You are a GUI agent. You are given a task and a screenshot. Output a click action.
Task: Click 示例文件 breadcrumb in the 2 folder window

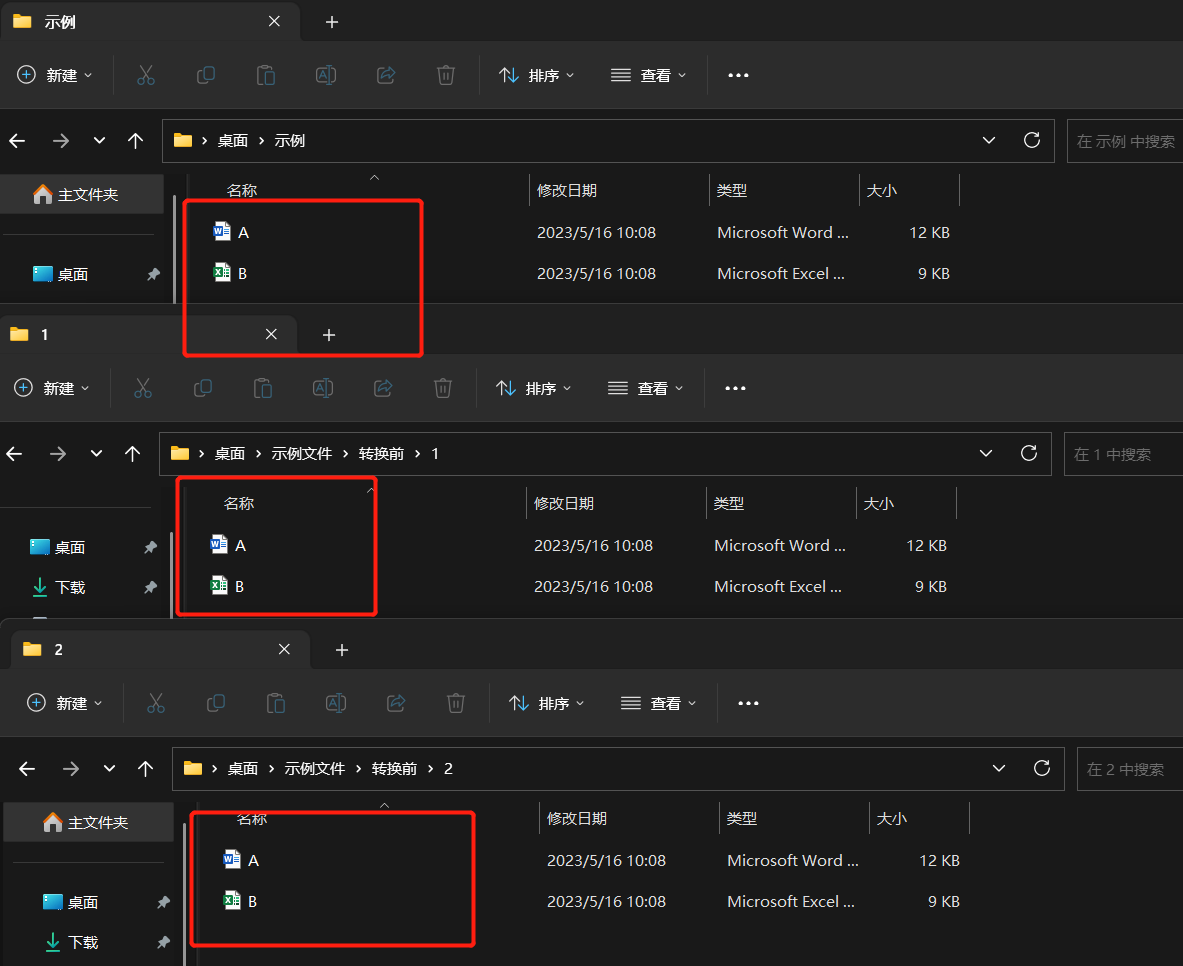click(x=315, y=768)
